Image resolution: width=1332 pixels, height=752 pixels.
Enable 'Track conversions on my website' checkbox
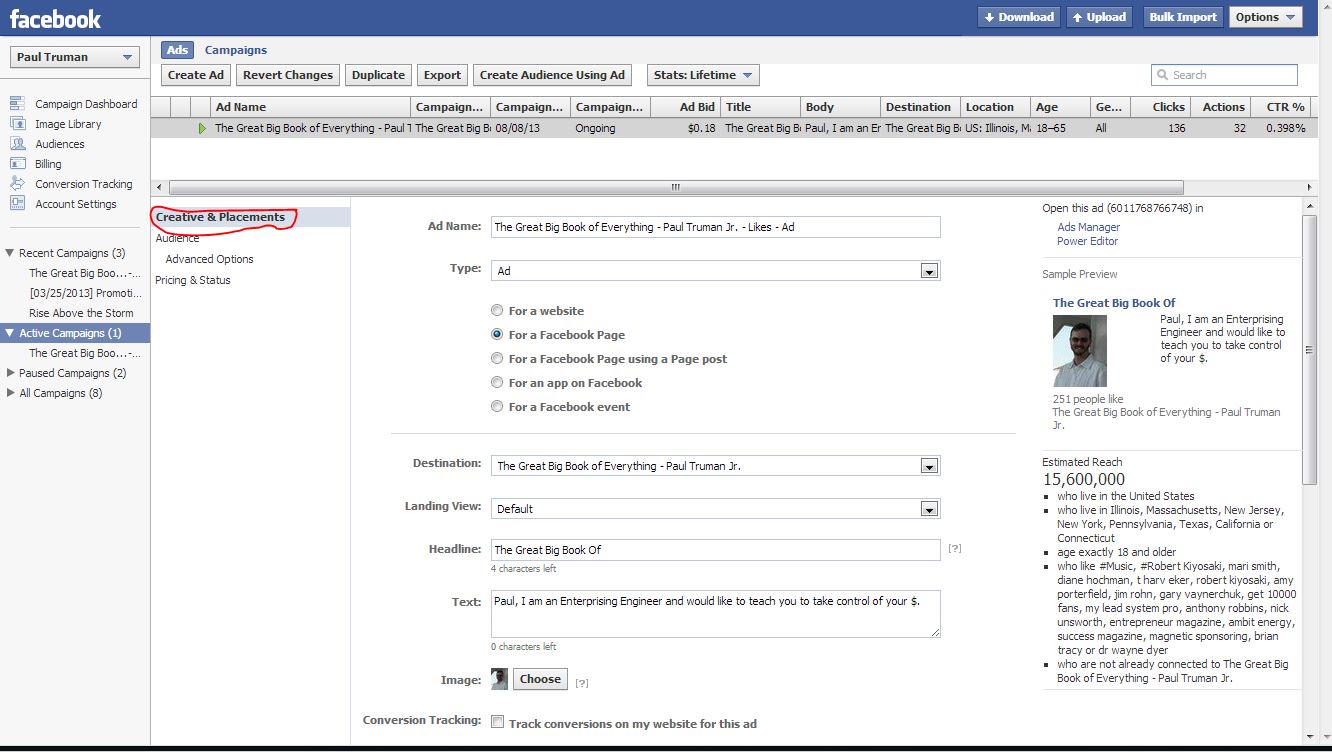pyautogui.click(x=497, y=722)
